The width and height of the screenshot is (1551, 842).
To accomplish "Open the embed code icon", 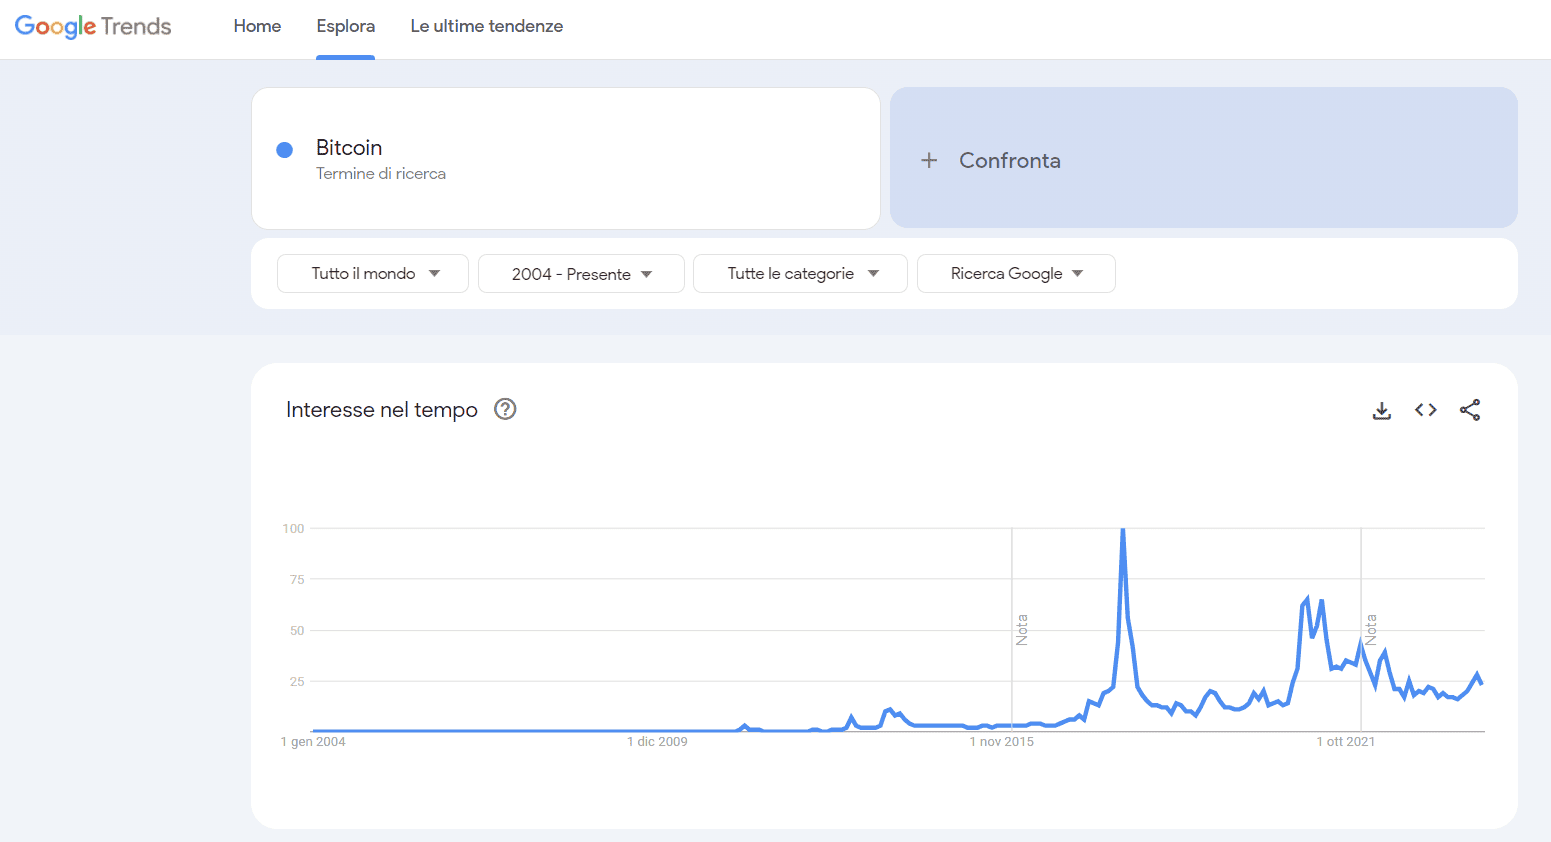I will point(1425,410).
